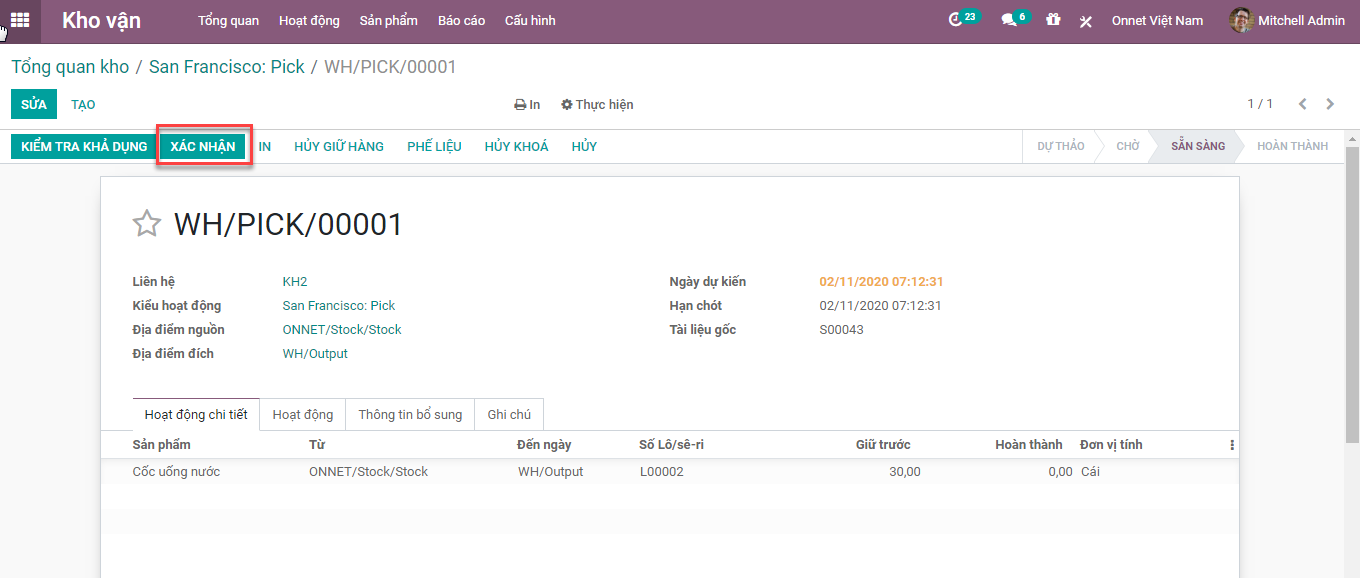
Task: Switch to the Thông tin bổ sung tab
Action: 410,414
